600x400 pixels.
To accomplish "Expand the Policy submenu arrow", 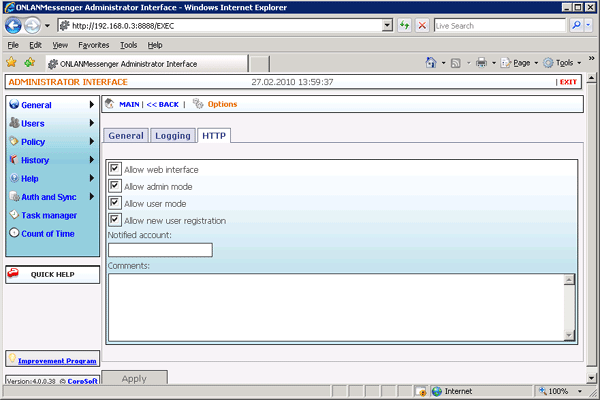I will pos(92,141).
